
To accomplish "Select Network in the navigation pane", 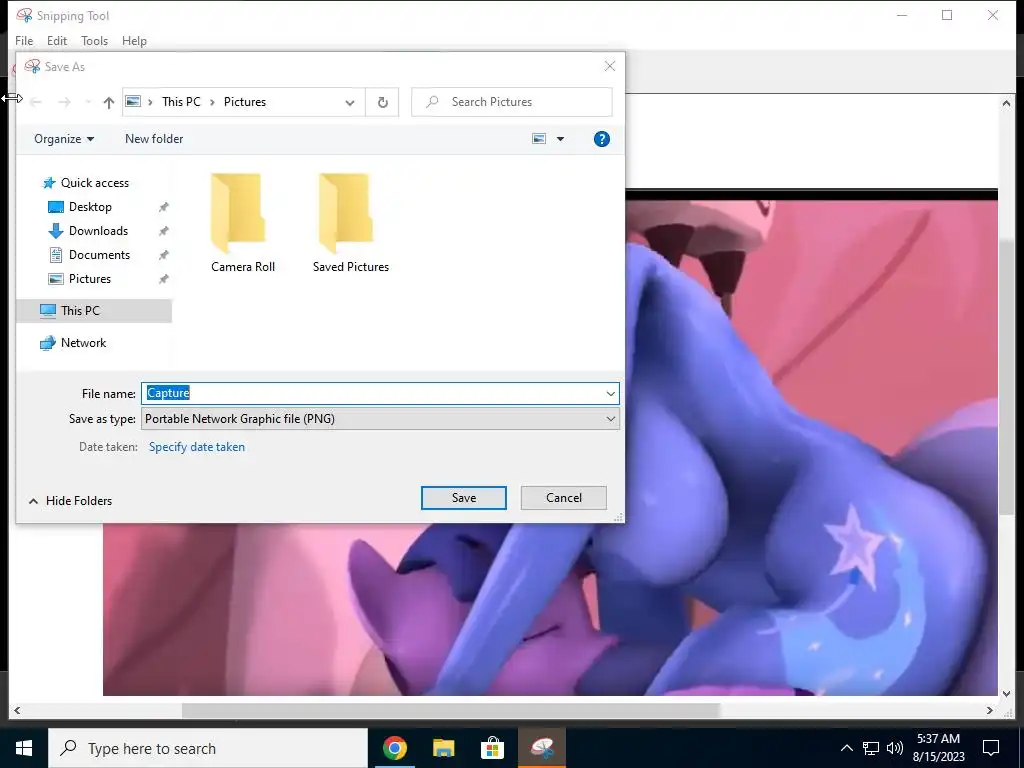I will (x=83, y=343).
